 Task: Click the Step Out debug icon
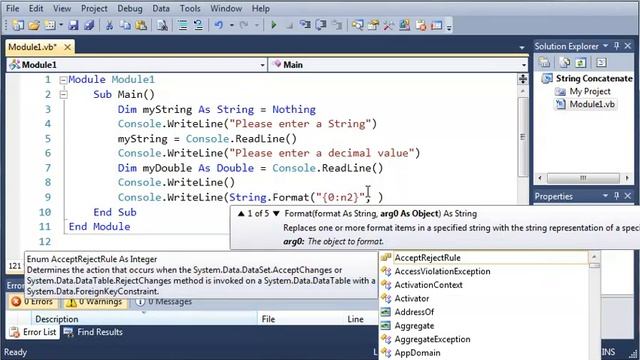click(x=337, y=25)
